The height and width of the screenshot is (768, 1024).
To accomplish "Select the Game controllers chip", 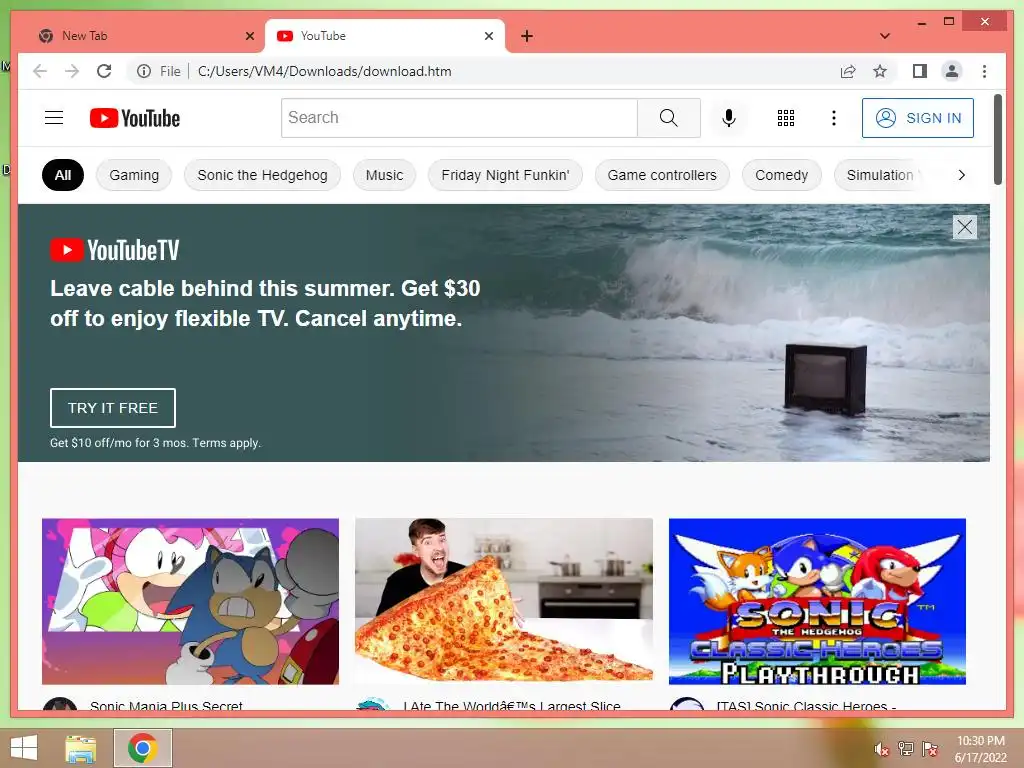I will pyautogui.click(x=662, y=175).
